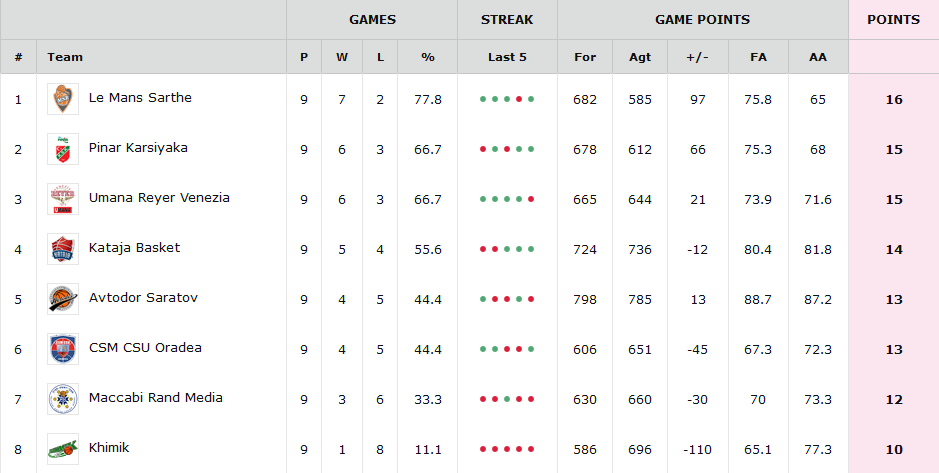Select the Khimik team logo
Viewport: 939px width, 473px height.
(63, 449)
